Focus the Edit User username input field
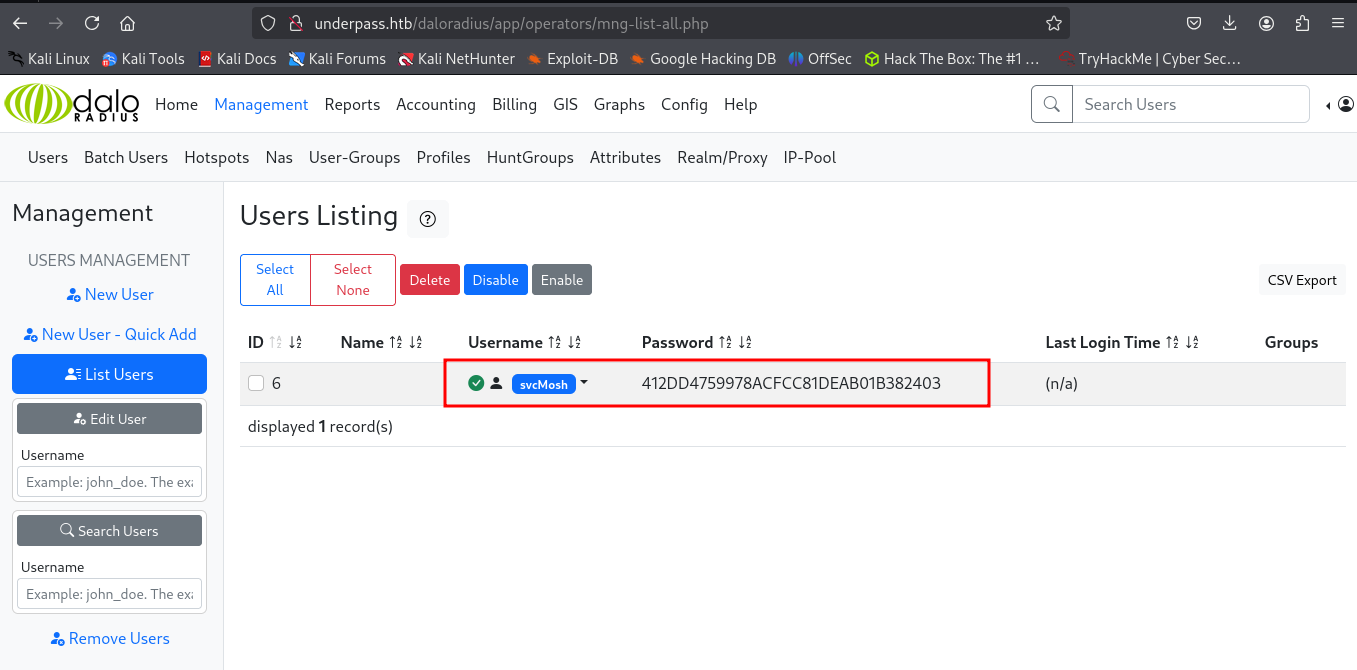 (x=109, y=482)
